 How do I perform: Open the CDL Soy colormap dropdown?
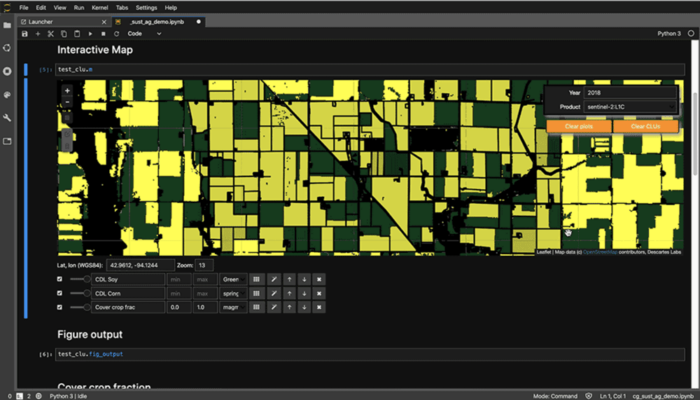tap(233, 279)
